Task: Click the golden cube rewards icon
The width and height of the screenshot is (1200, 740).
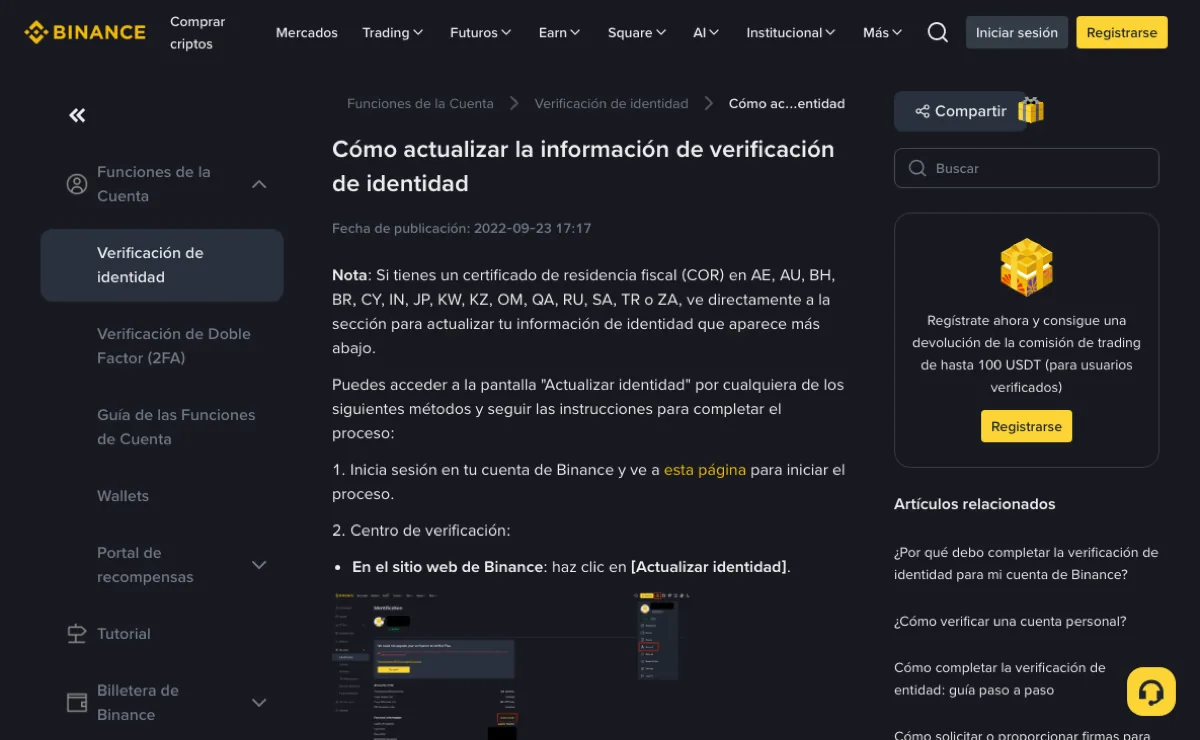Action: [1026, 268]
